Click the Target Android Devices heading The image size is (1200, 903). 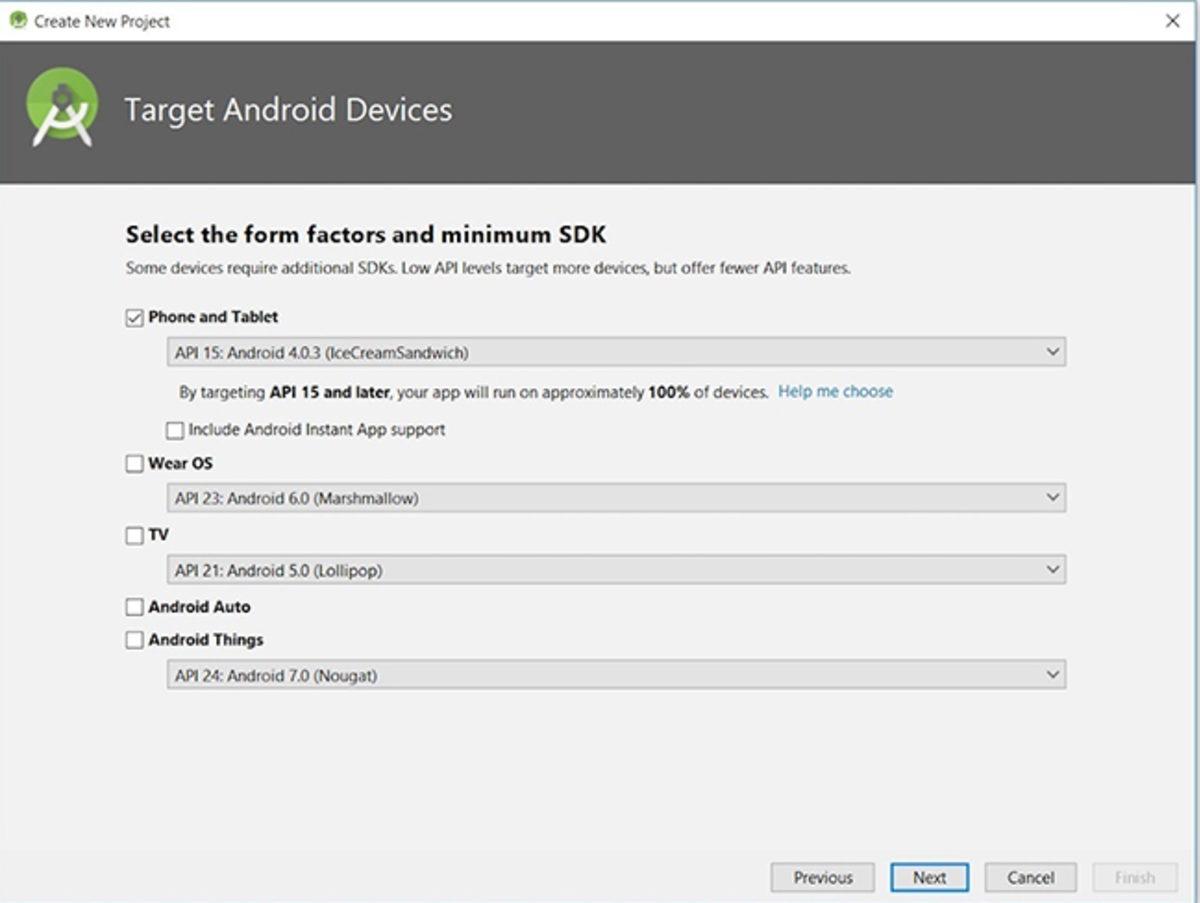(289, 110)
